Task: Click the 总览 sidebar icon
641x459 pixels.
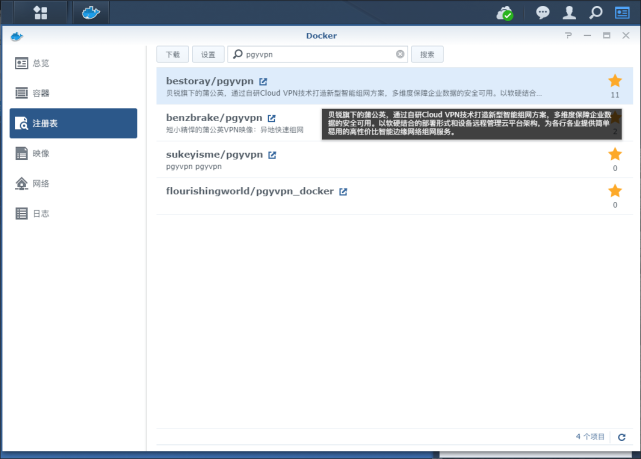Action: click(x=21, y=63)
